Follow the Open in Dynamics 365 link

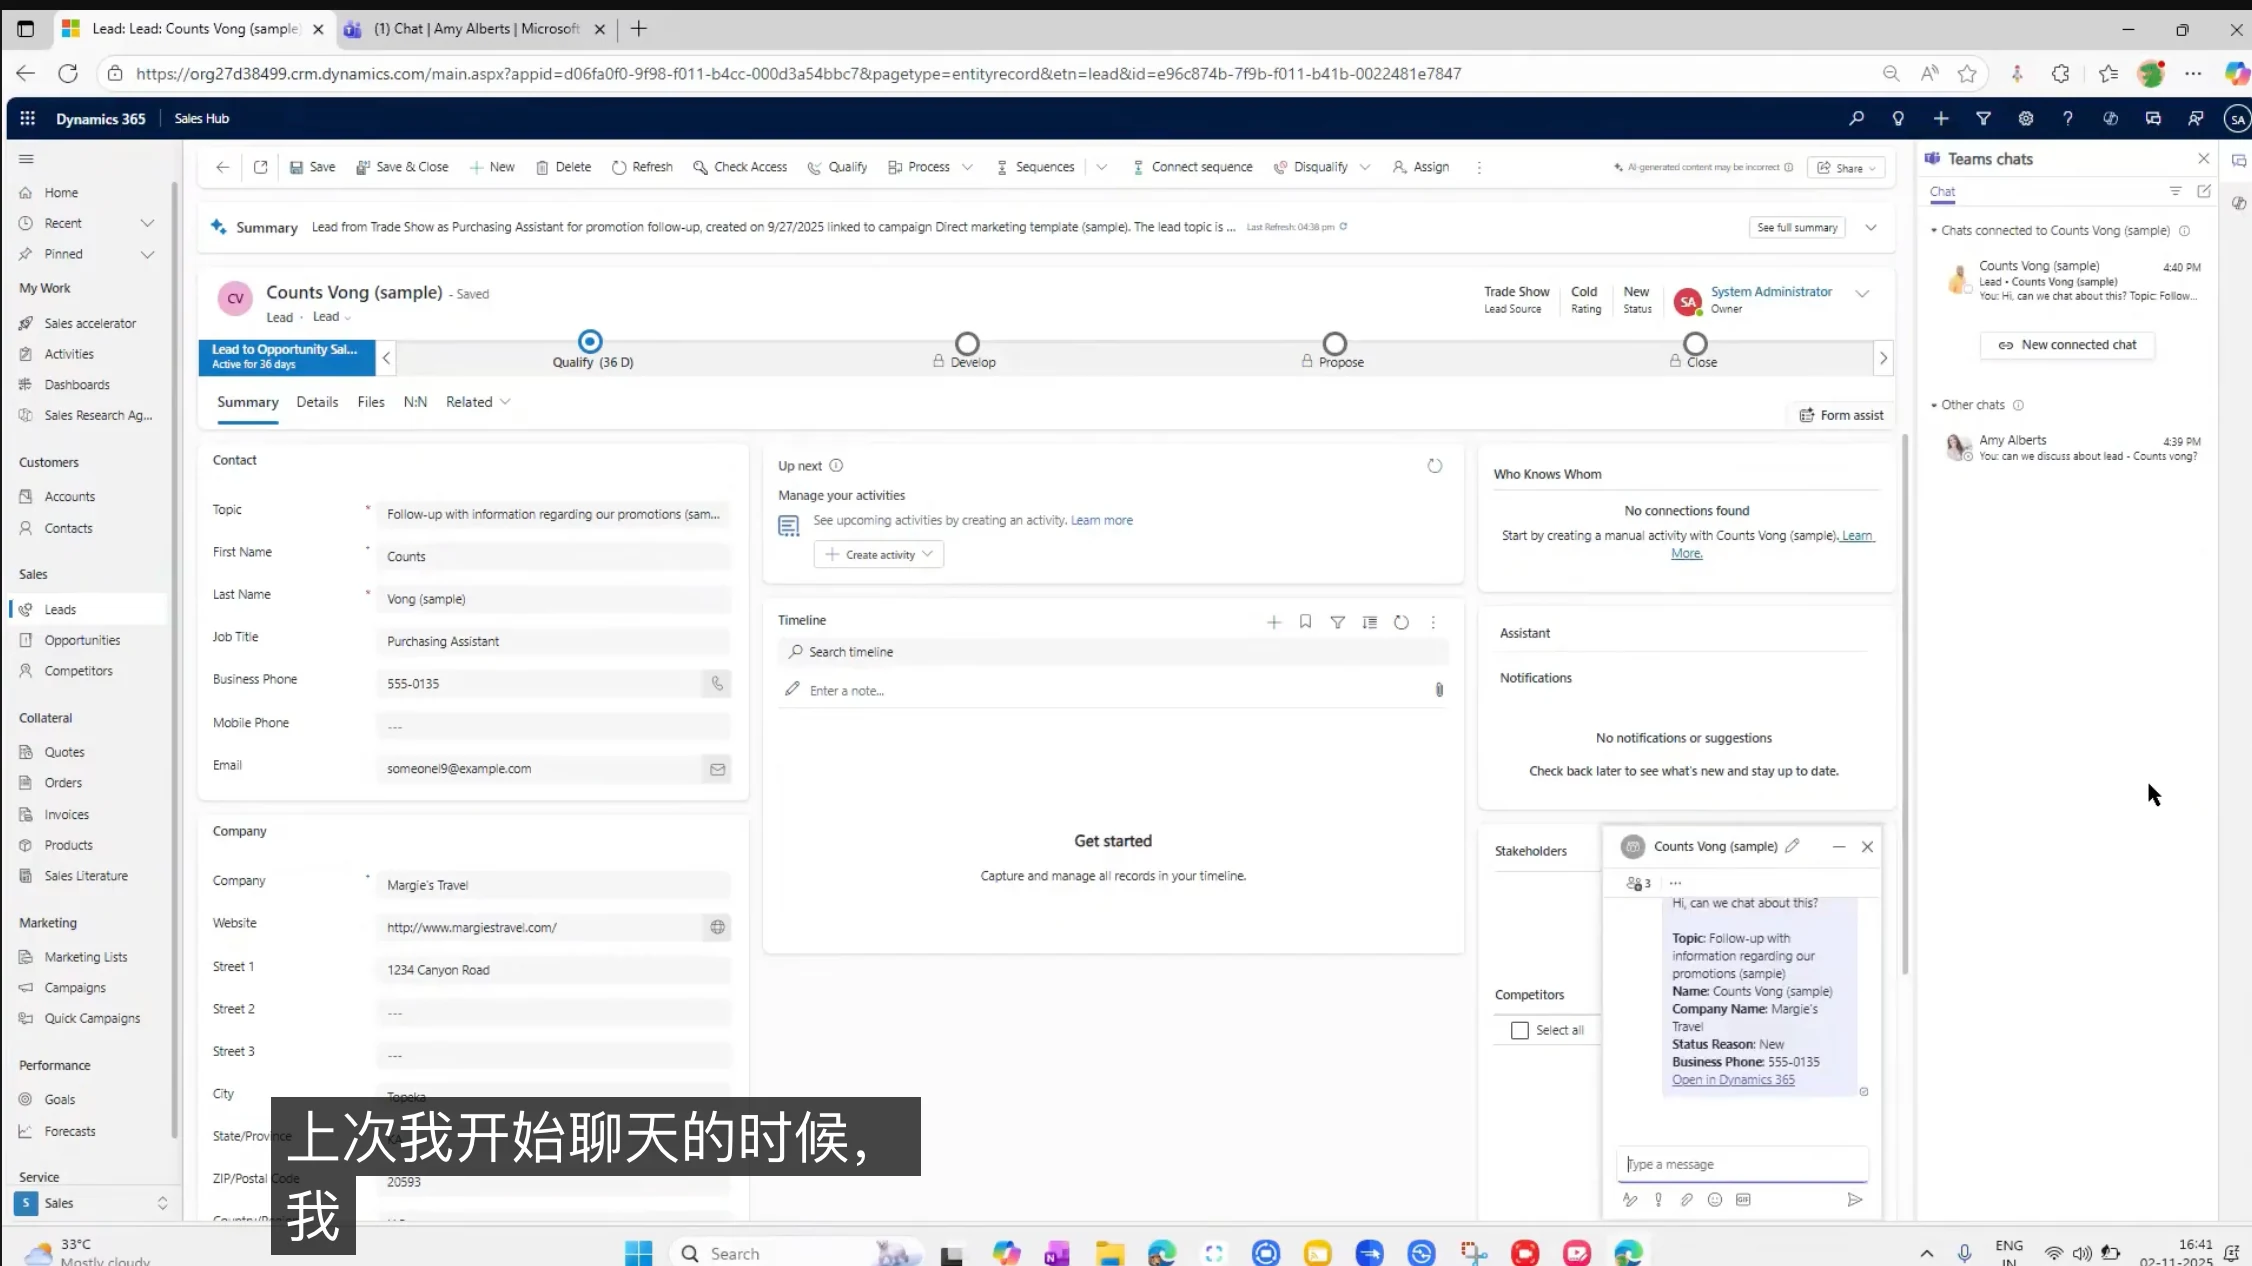click(x=1733, y=1080)
